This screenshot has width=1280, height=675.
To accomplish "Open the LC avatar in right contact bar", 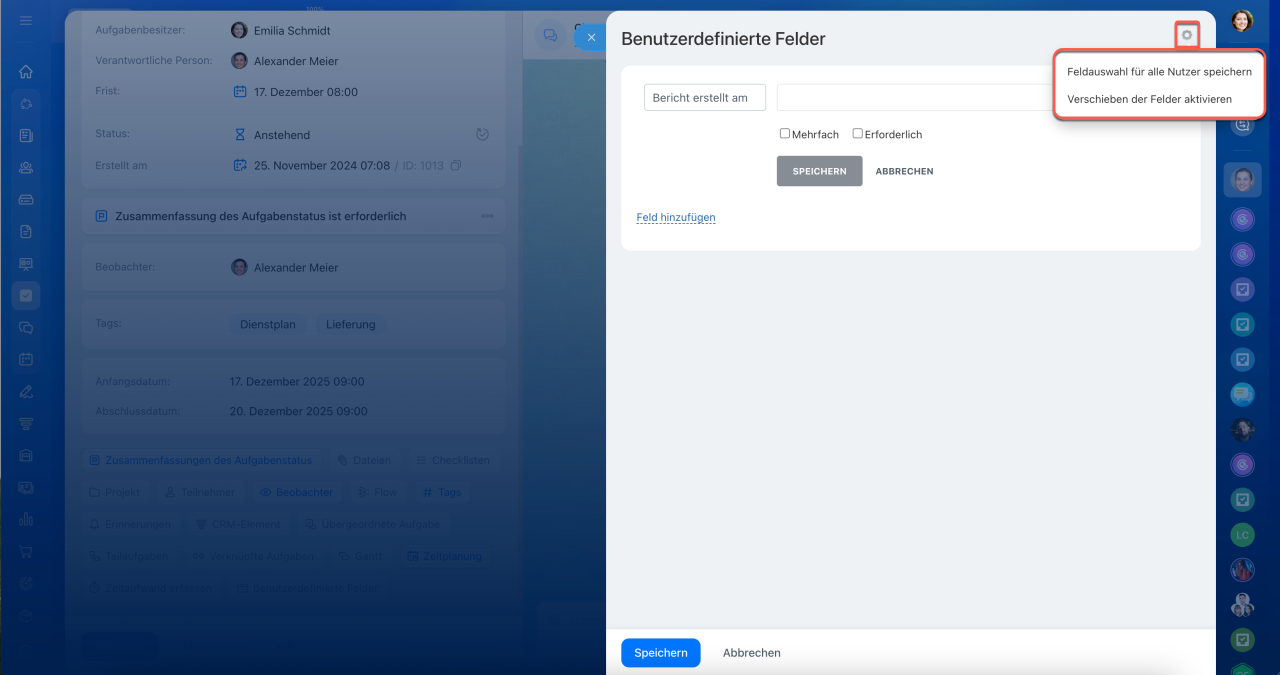I will (x=1242, y=534).
